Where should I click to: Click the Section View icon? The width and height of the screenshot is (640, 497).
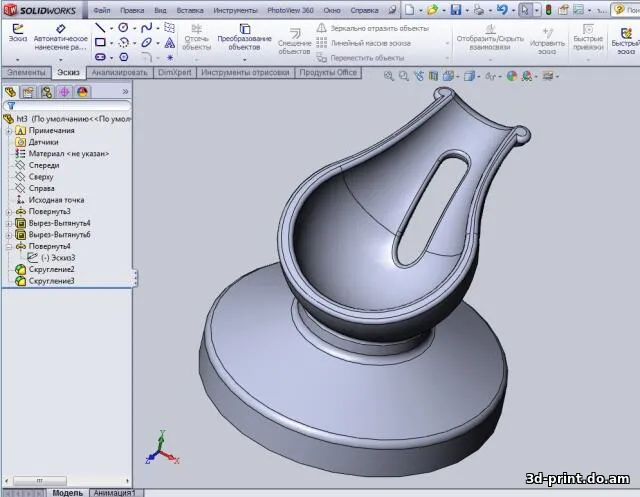point(433,75)
